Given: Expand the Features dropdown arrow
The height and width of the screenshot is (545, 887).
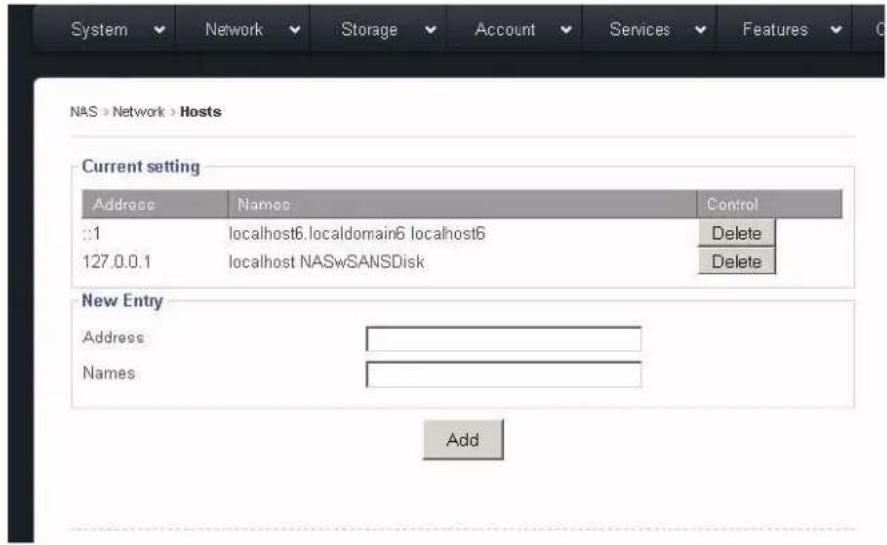Looking at the screenshot, I should point(836,30).
